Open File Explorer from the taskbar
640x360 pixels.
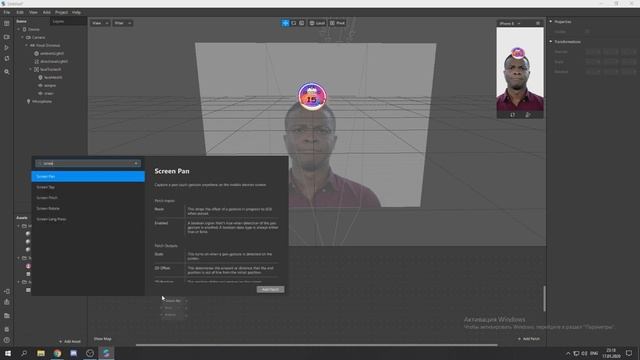(x=41, y=353)
